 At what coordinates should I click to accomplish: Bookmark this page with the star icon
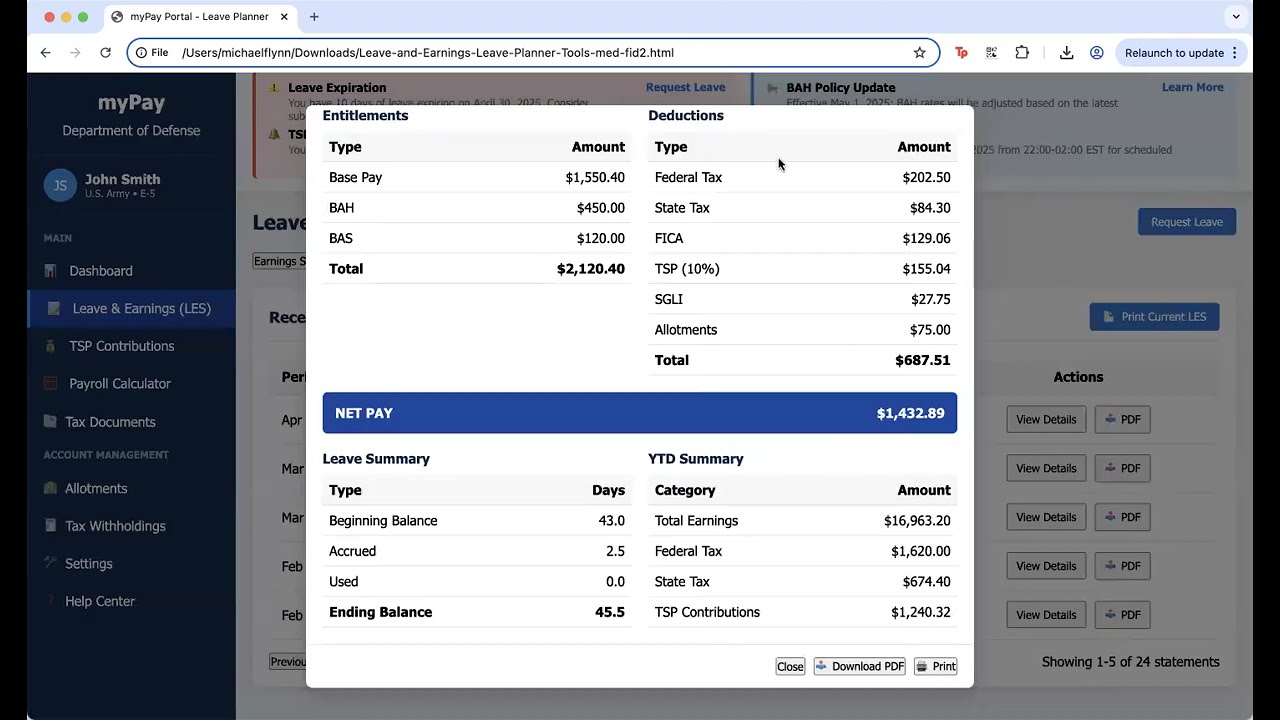pyautogui.click(x=919, y=53)
